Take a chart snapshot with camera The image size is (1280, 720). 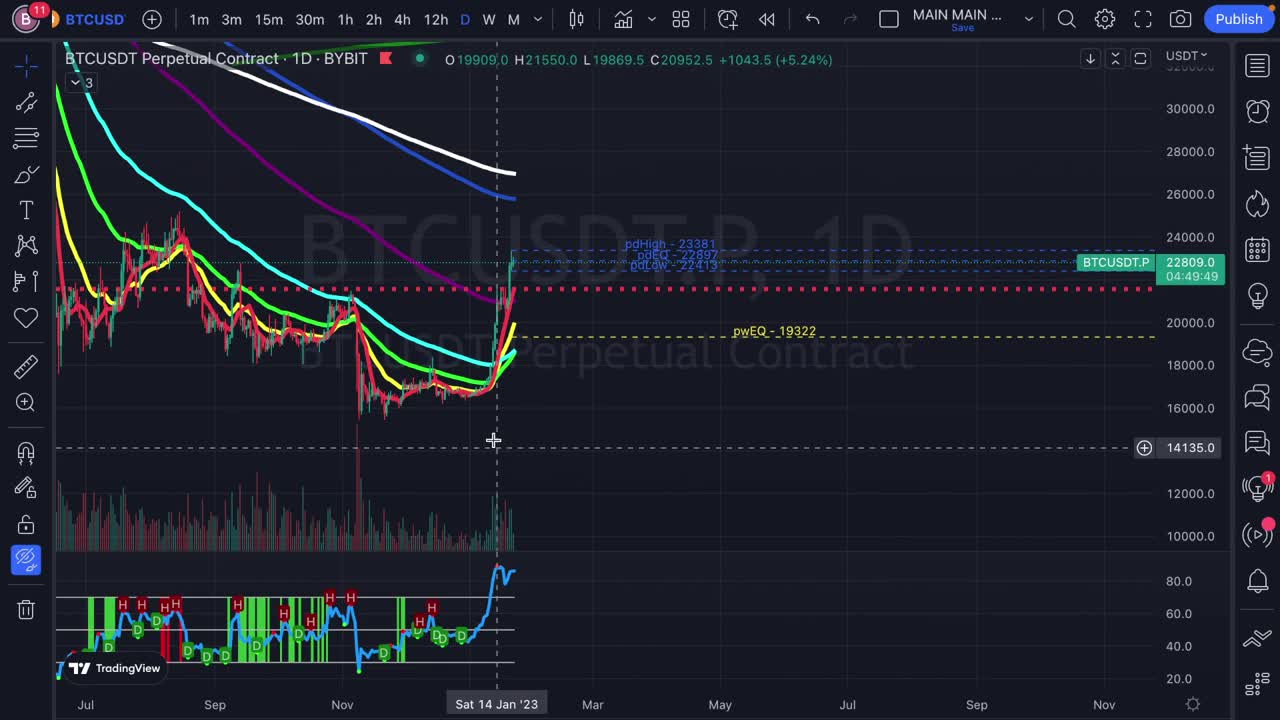coord(1181,19)
